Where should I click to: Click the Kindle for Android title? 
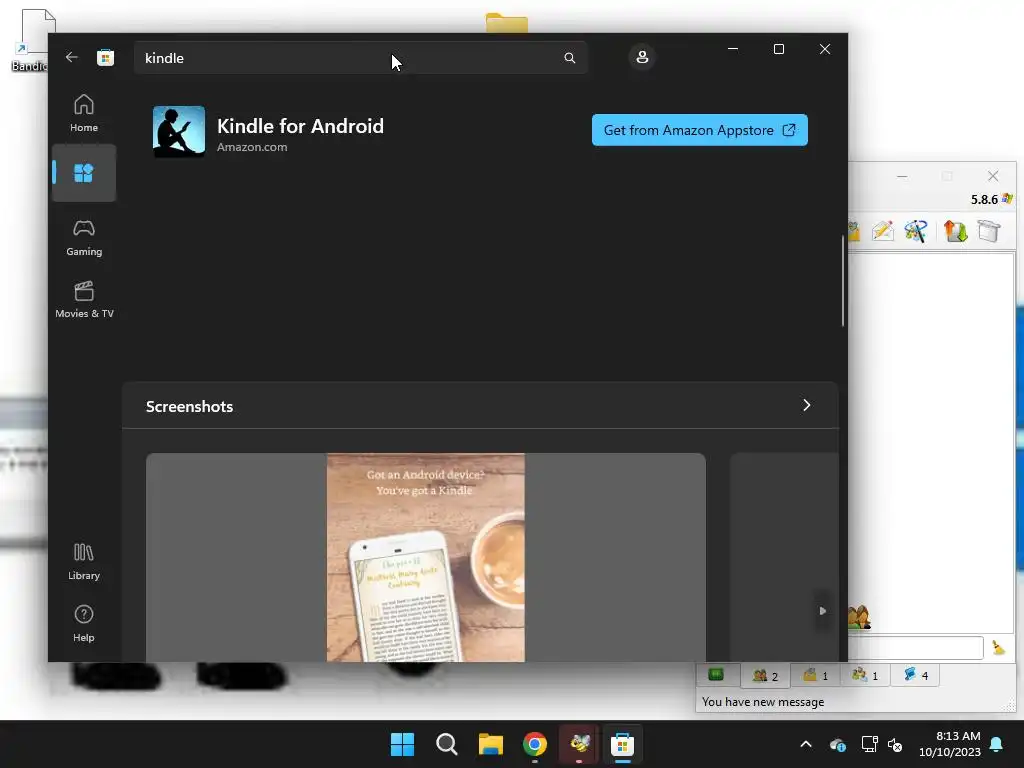[300, 126]
